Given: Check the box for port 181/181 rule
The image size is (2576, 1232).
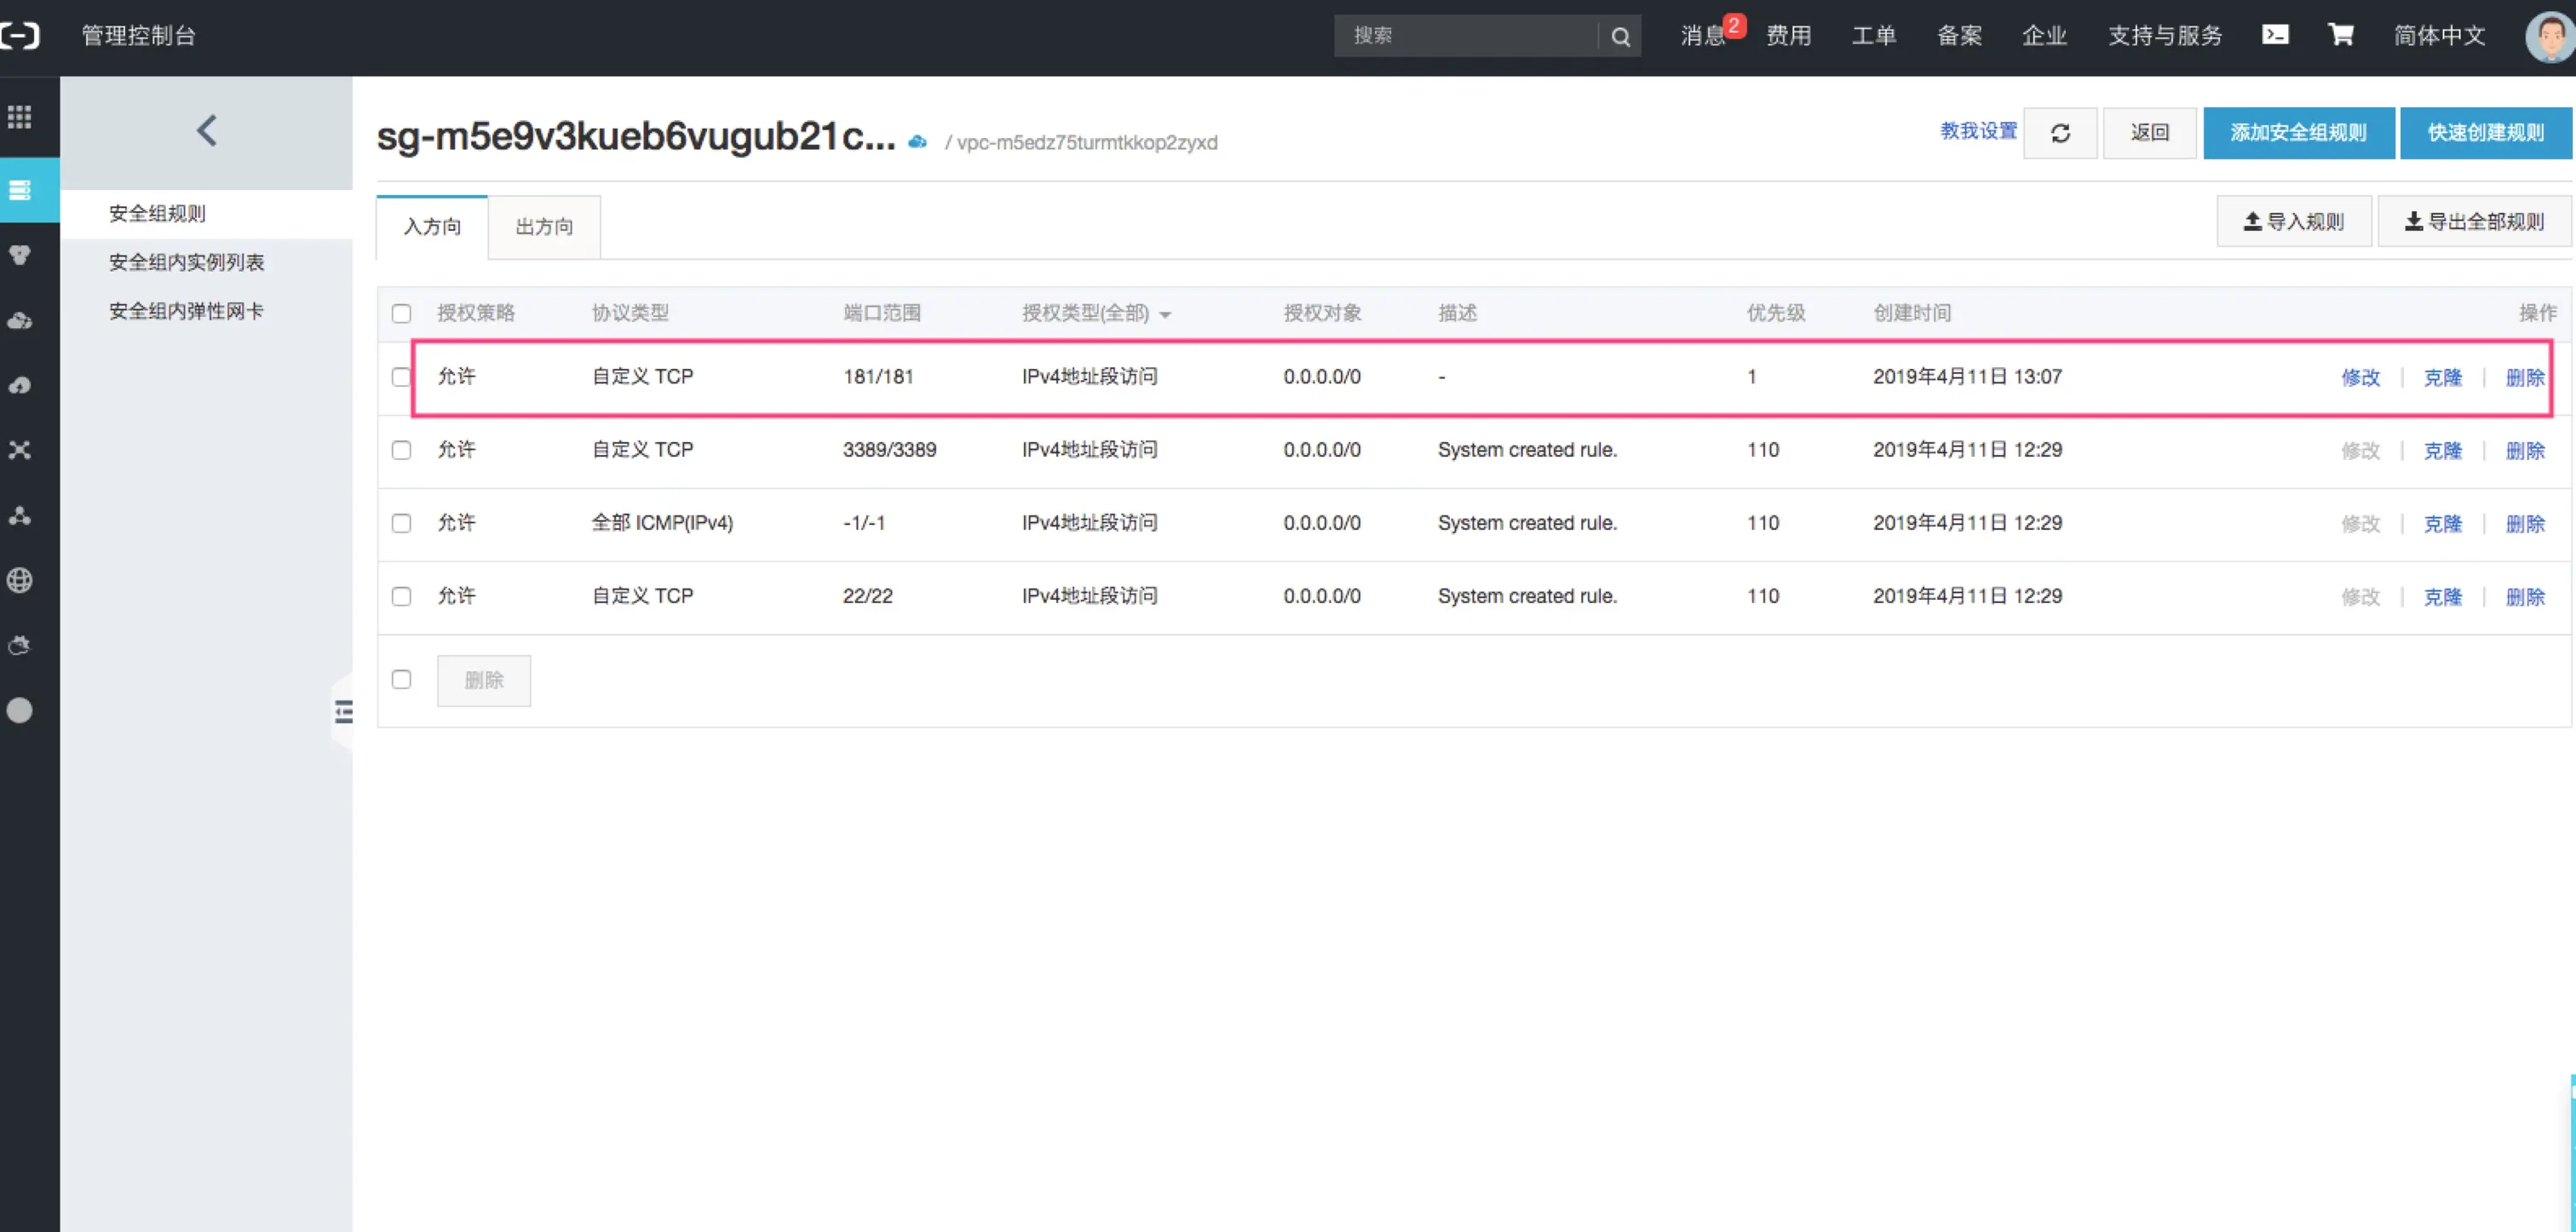Looking at the screenshot, I should [x=401, y=377].
